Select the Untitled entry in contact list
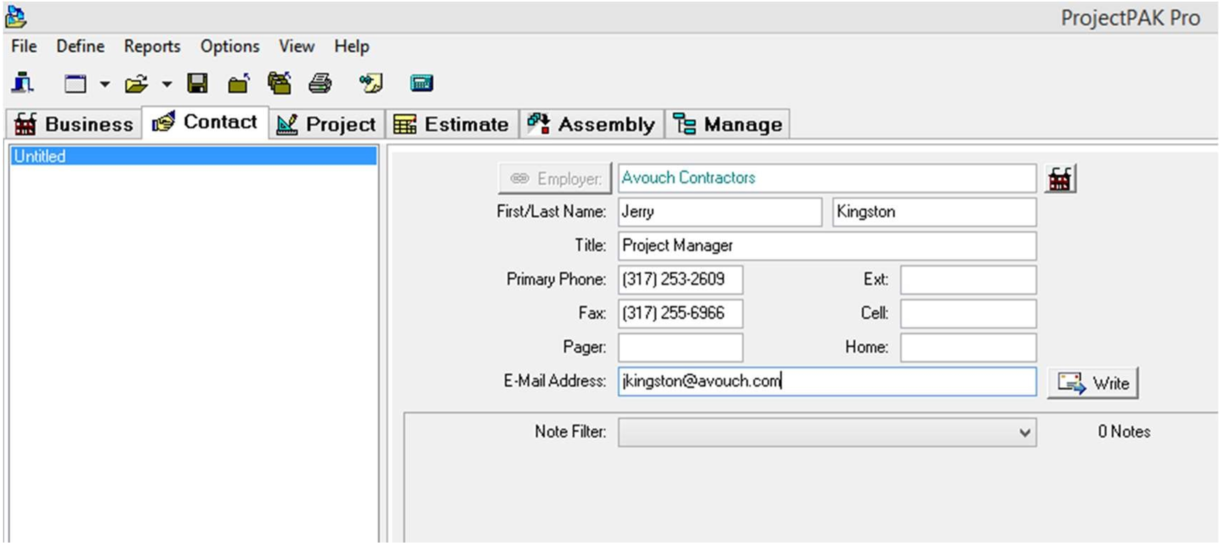 click(x=192, y=156)
